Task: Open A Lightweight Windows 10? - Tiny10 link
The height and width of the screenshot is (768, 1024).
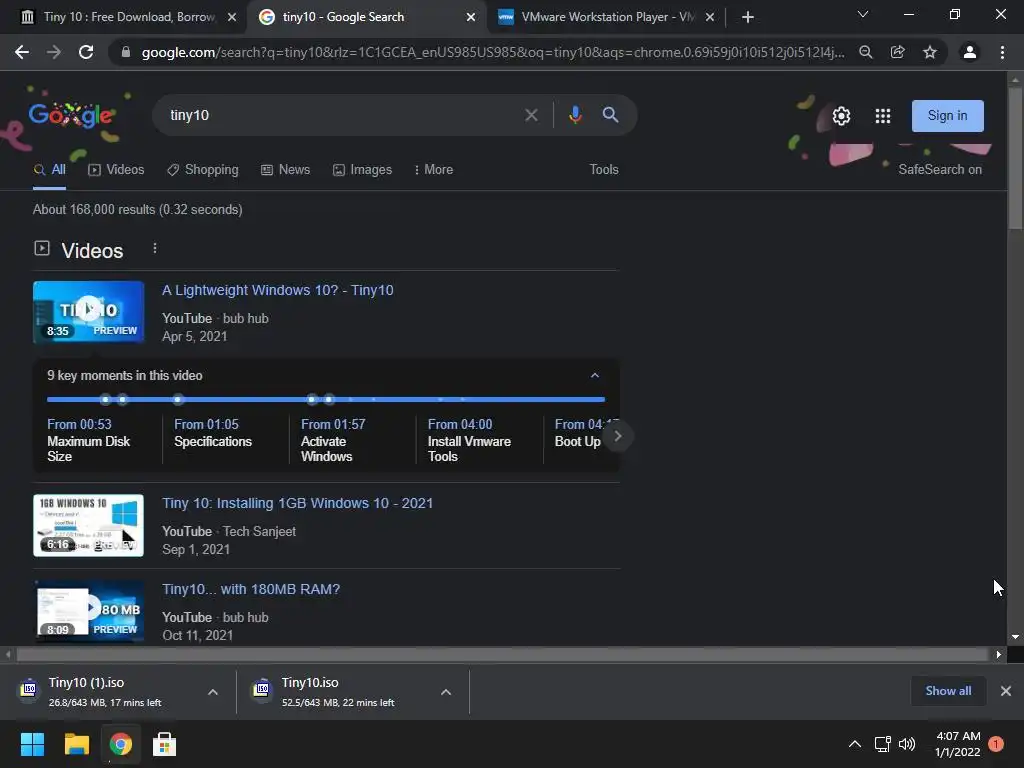Action: pos(278,290)
